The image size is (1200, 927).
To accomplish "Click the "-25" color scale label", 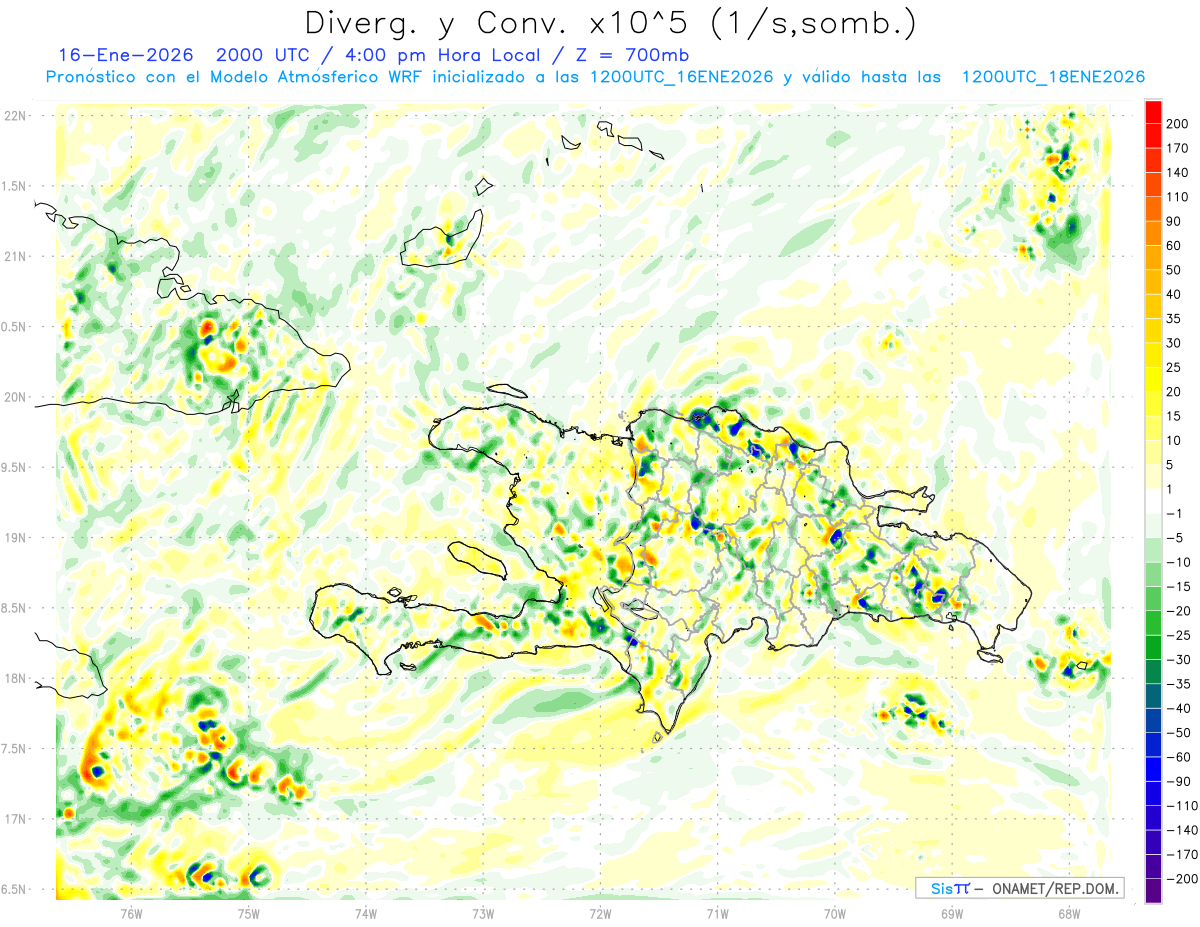I will point(1180,635).
